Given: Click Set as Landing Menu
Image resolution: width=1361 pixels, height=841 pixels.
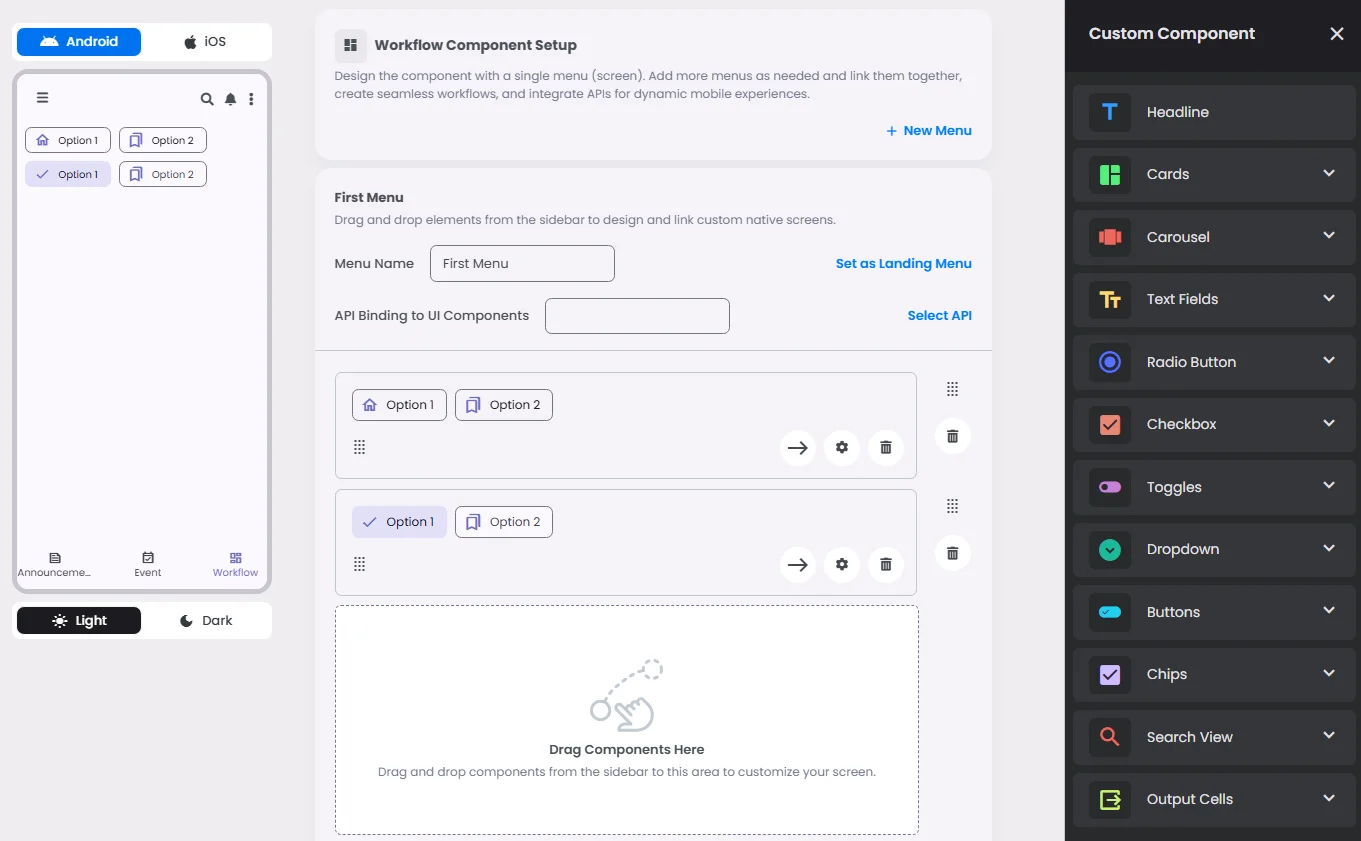Looking at the screenshot, I should click(x=903, y=264).
